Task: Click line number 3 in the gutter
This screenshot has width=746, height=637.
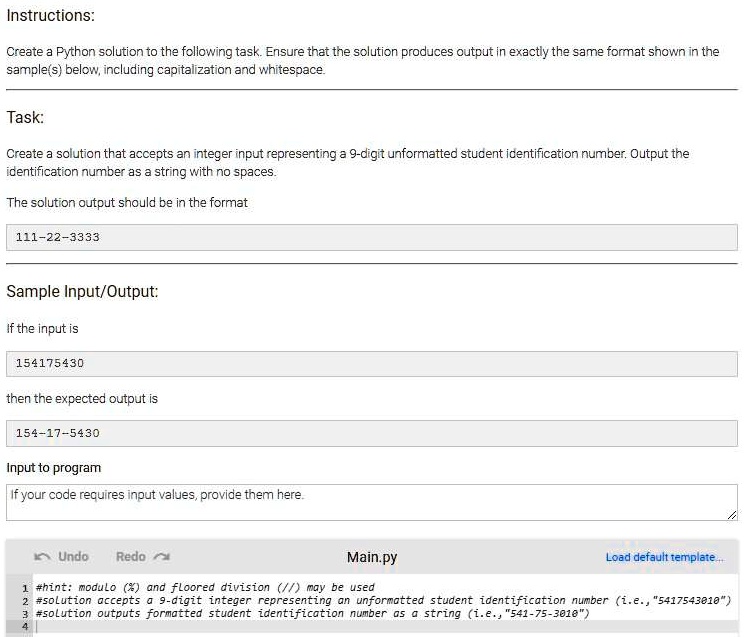Action: click(24, 613)
